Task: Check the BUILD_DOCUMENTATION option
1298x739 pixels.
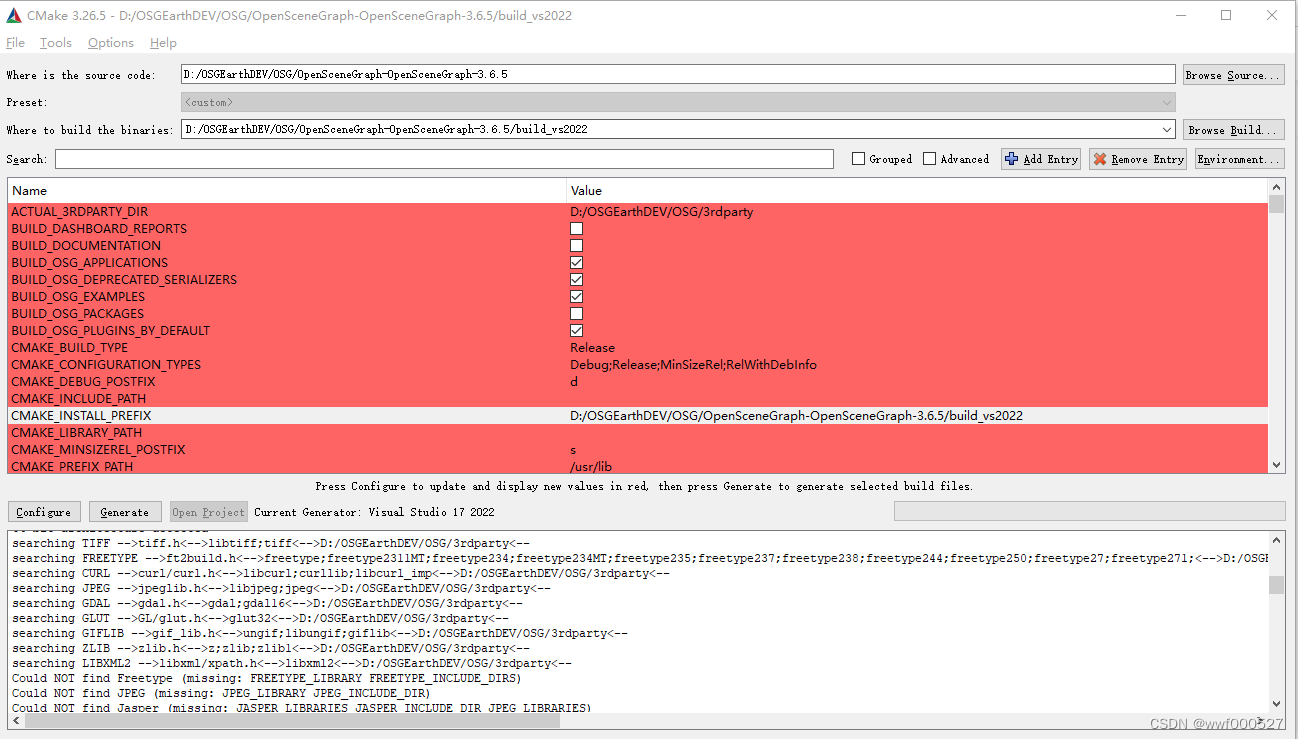Action: [576, 245]
